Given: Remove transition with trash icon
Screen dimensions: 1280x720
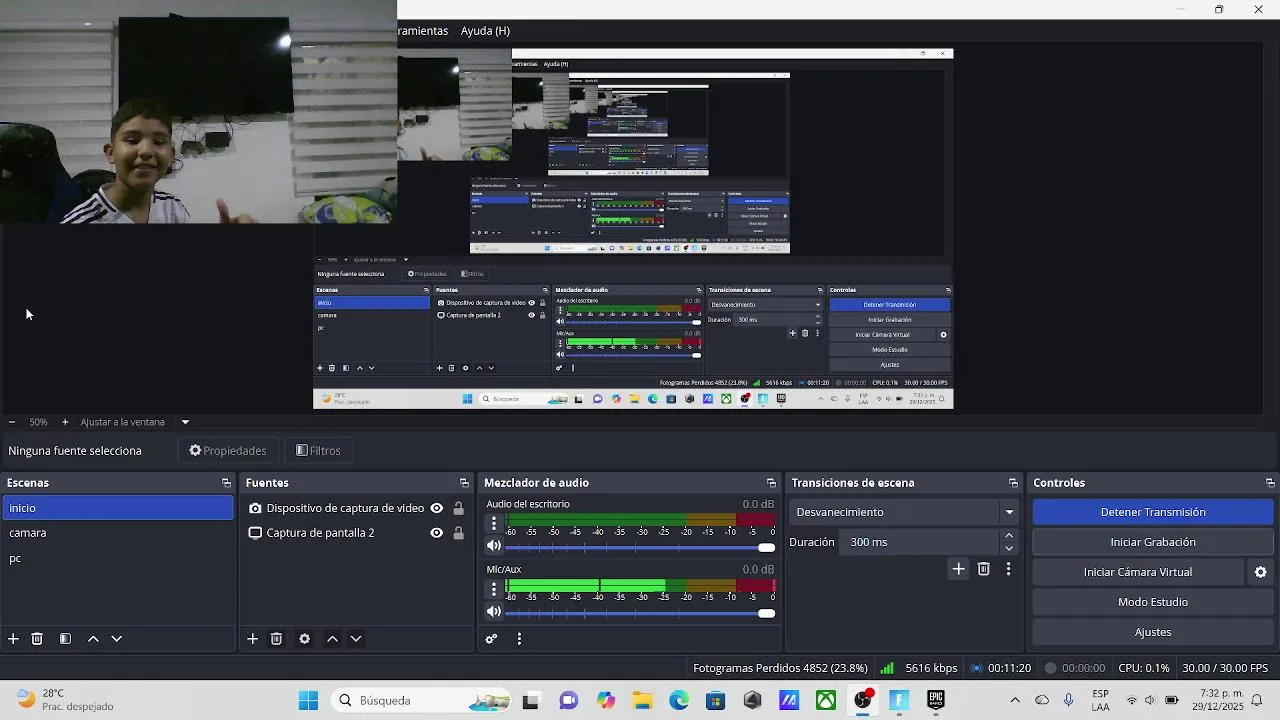Looking at the screenshot, I should [x=984, y=569].
